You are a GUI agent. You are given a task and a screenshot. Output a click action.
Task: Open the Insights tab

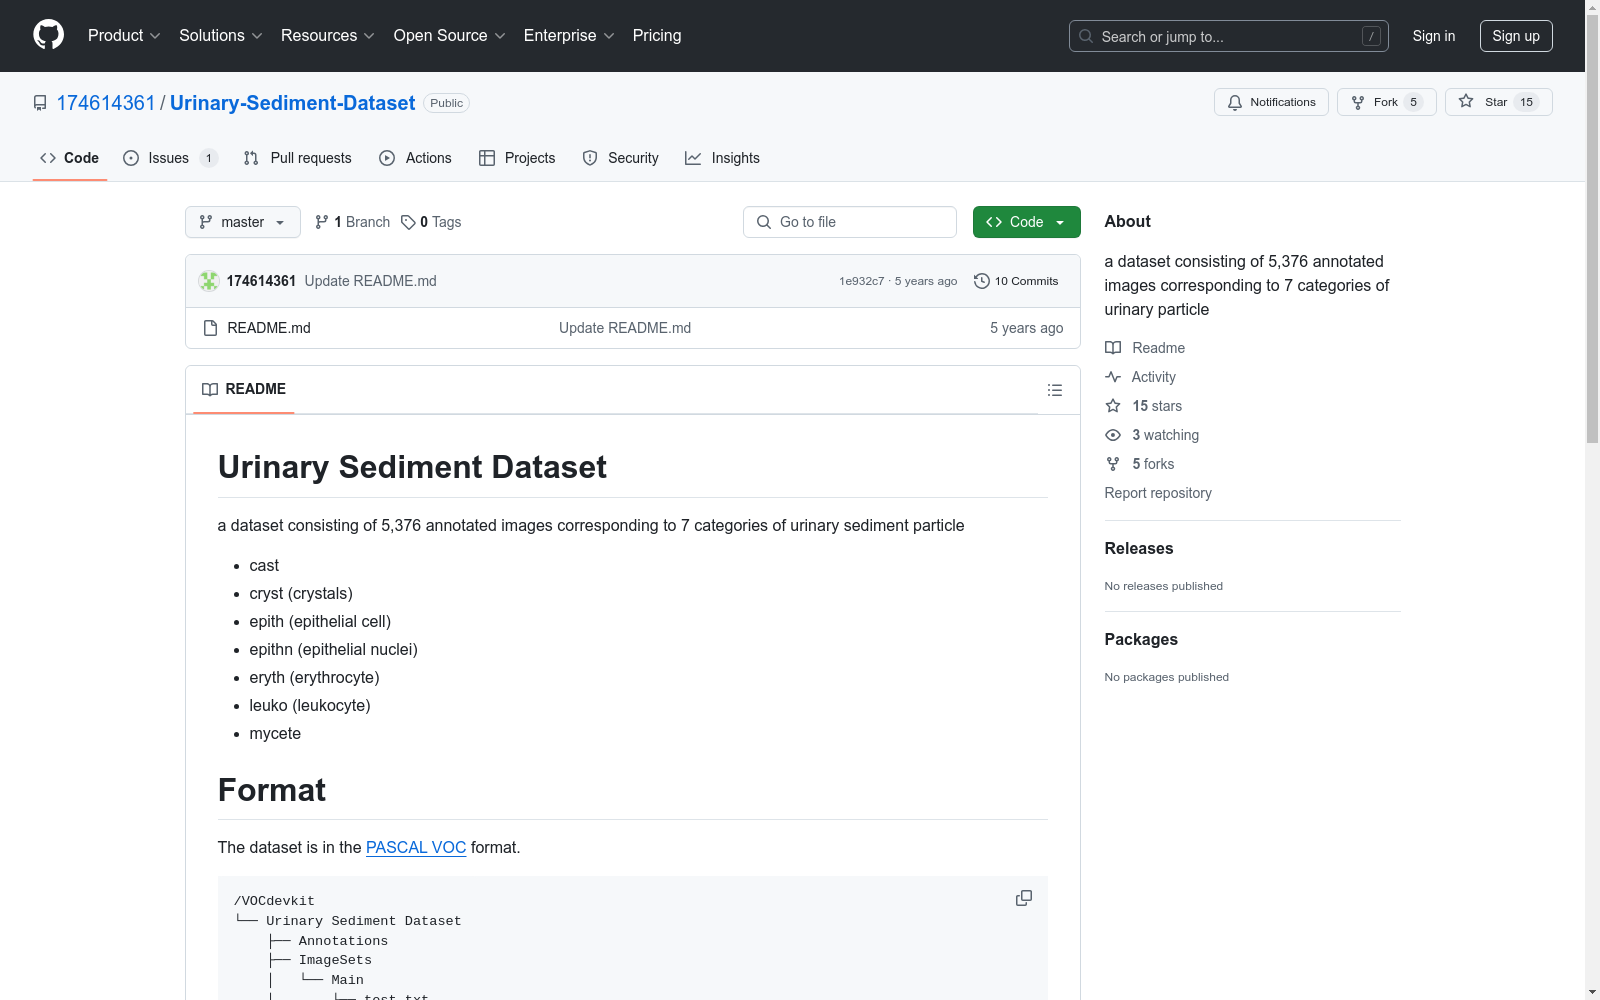[722, 158]
